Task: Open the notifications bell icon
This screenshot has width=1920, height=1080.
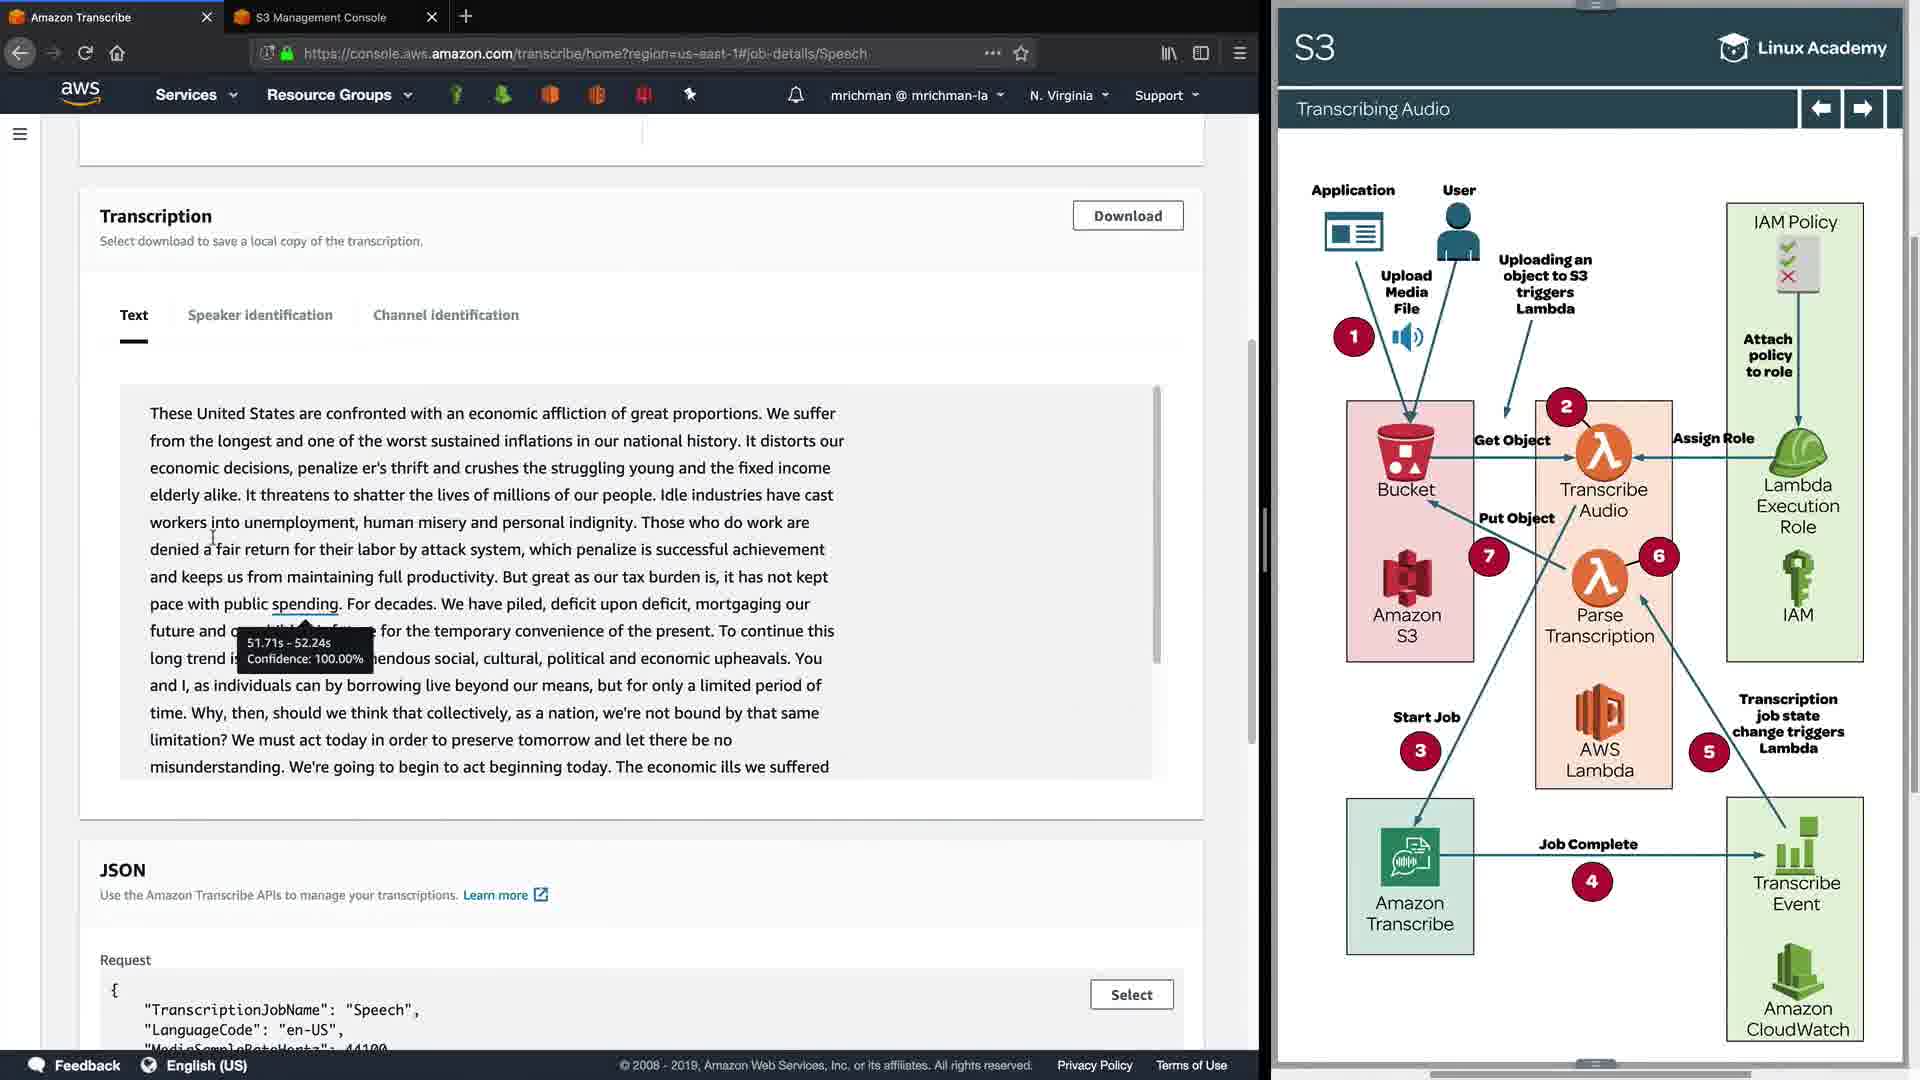Action: pyautogui.click(x=795, y=95)
